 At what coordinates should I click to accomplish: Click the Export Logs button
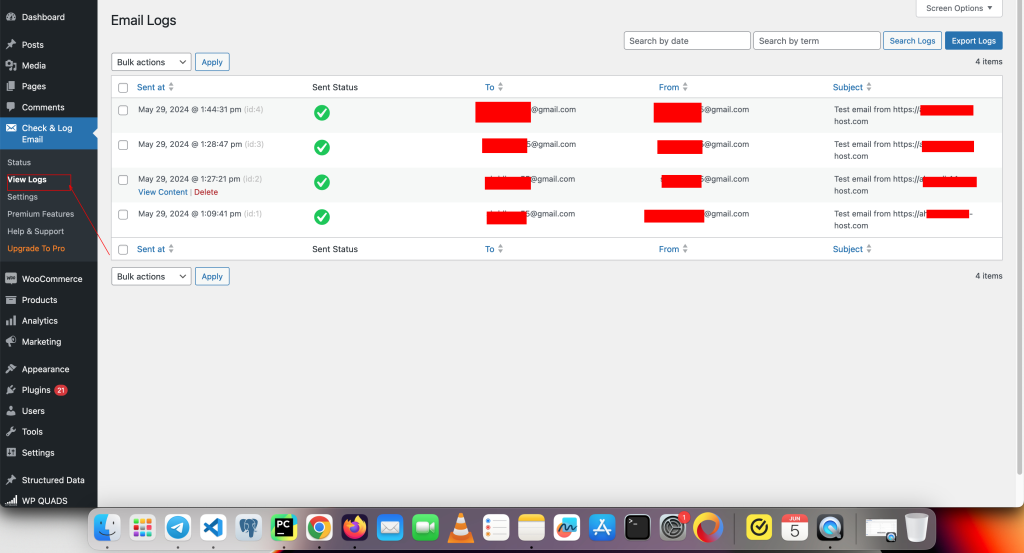974,40
